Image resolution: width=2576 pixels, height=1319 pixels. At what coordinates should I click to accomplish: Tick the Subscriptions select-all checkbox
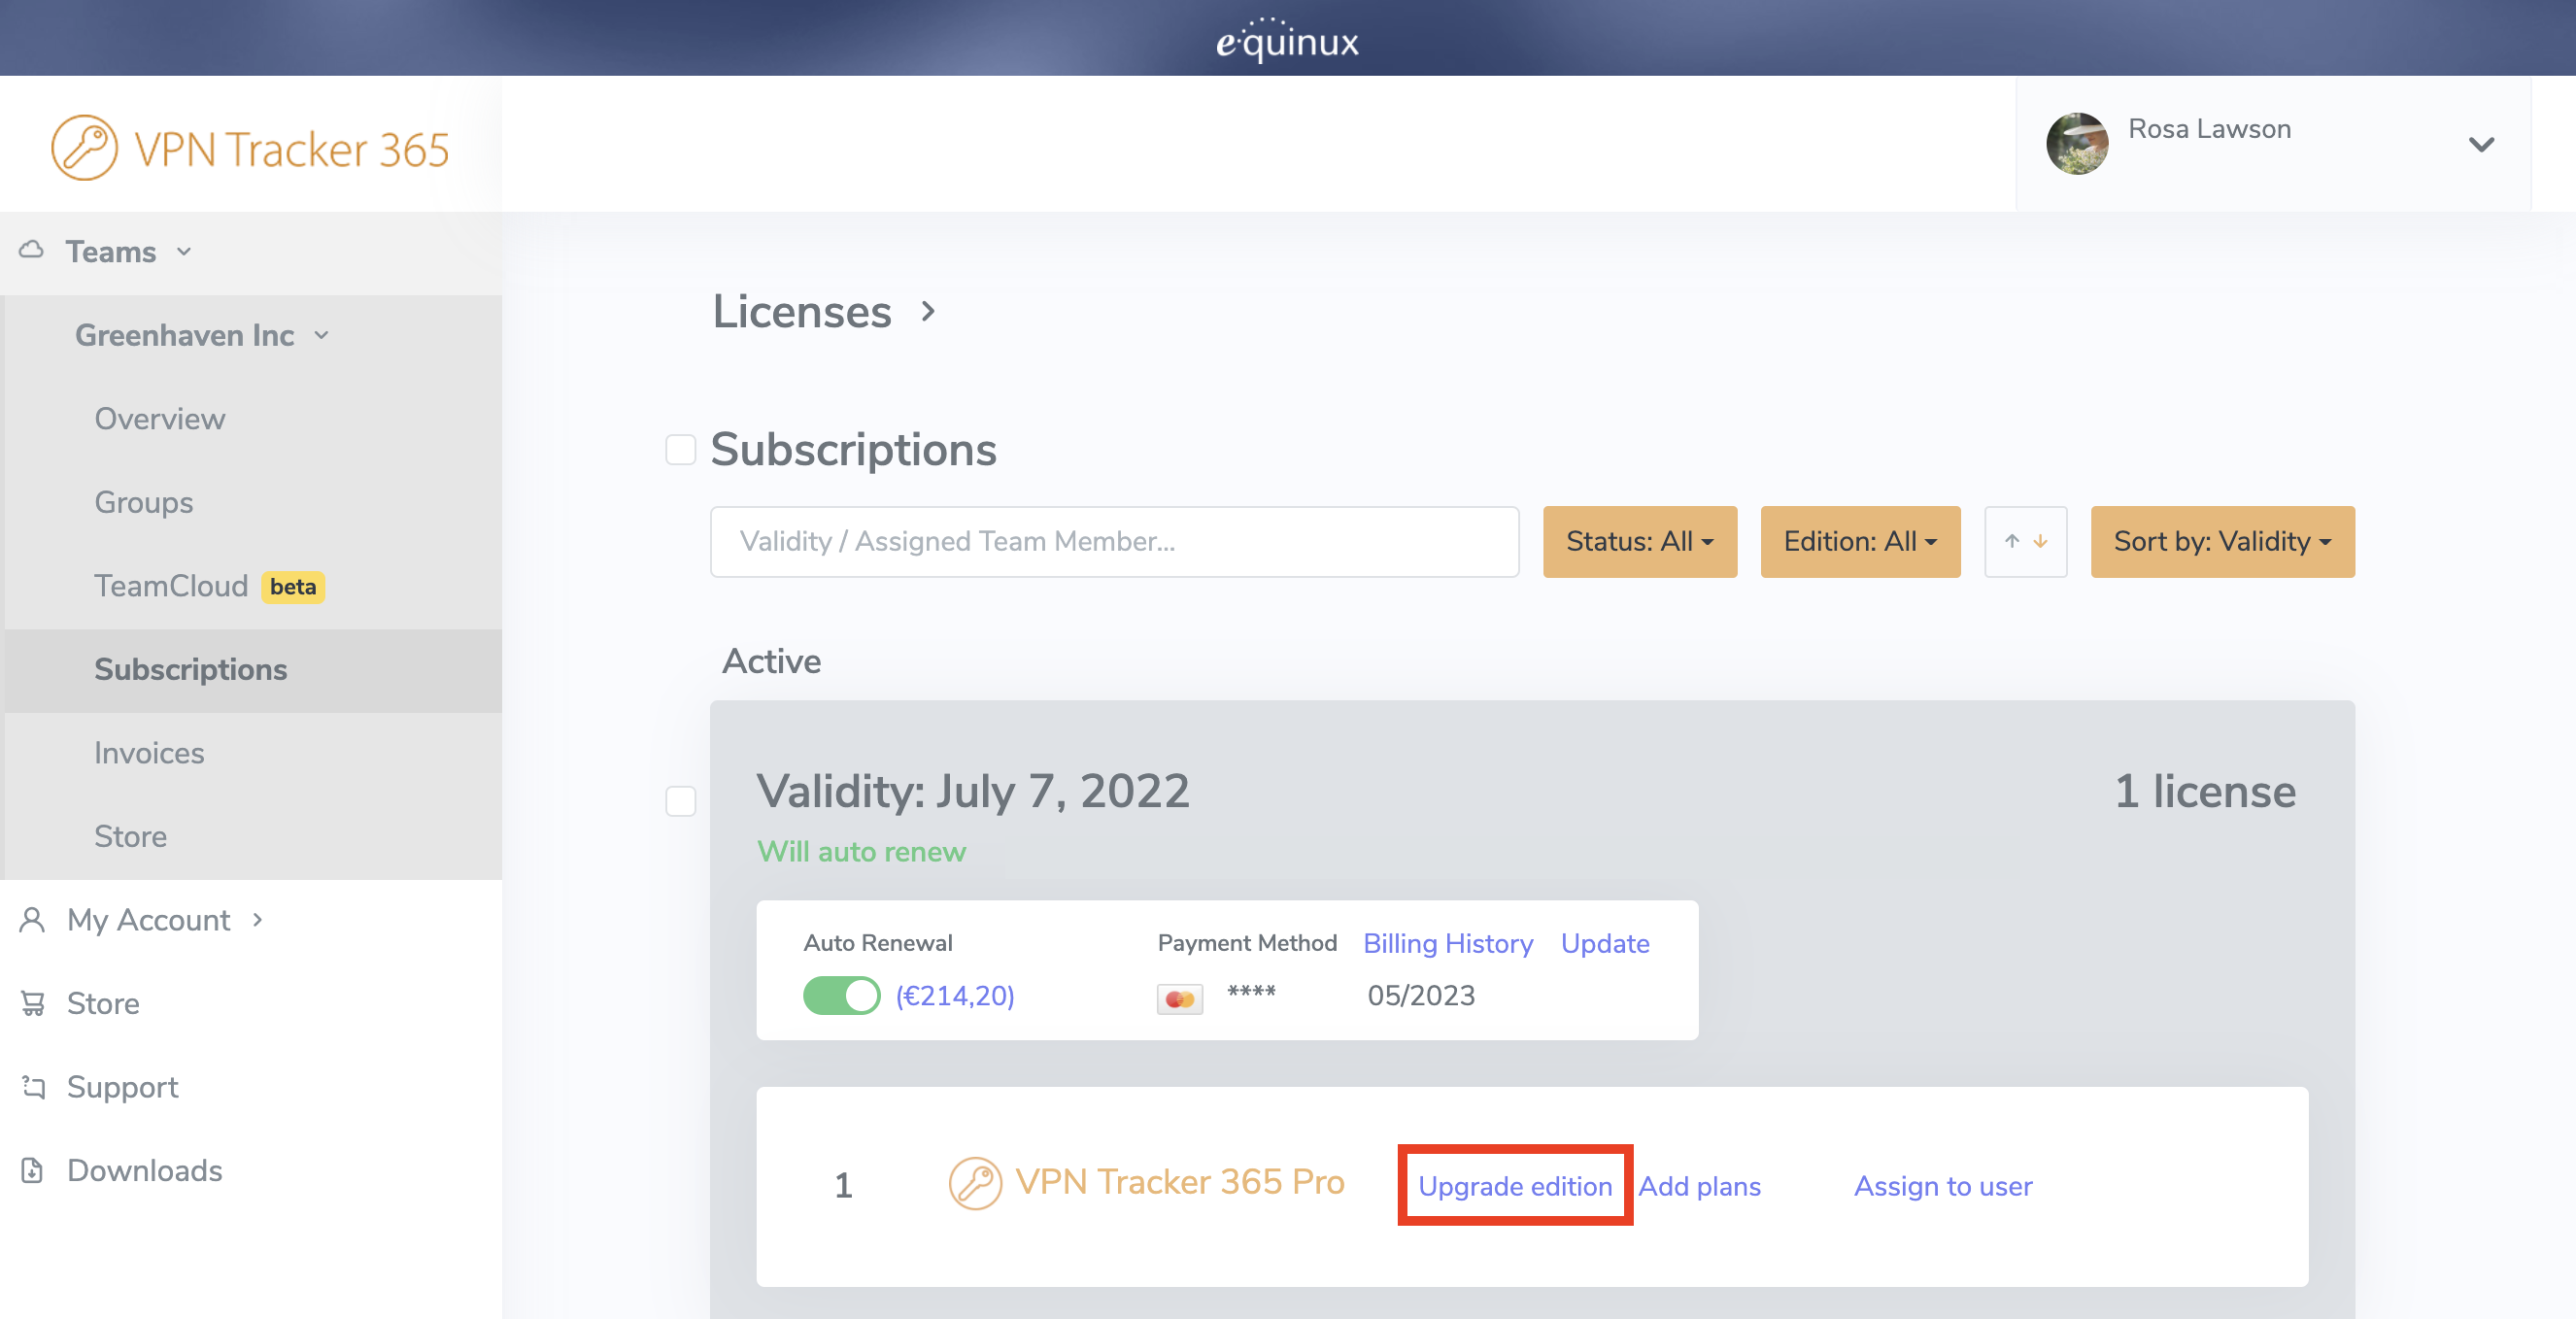pos(681,449)
